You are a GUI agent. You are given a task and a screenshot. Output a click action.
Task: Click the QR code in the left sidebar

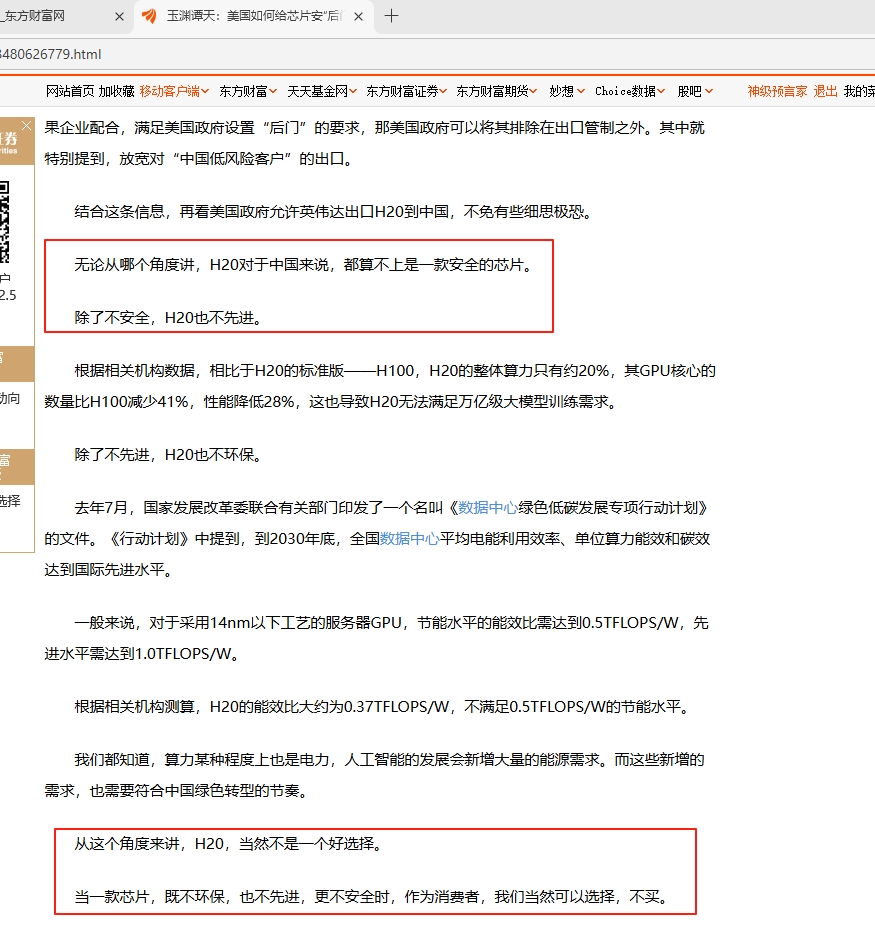[5, 222]
